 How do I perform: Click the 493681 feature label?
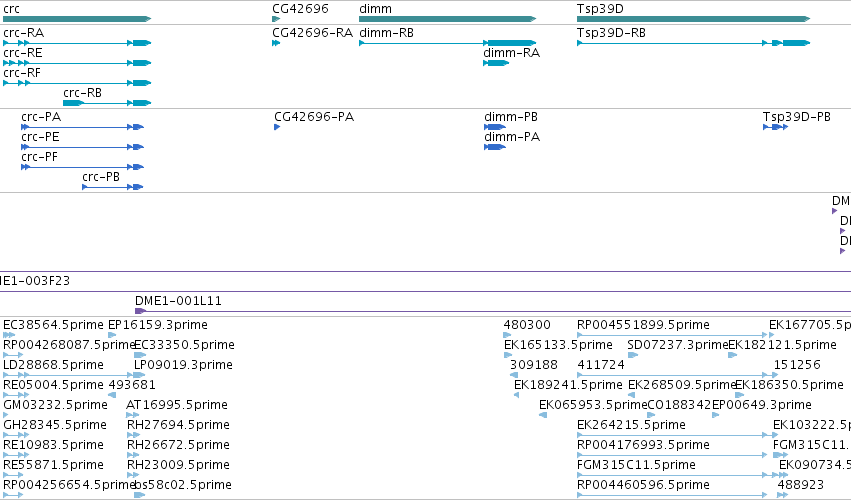click(132, 385)
